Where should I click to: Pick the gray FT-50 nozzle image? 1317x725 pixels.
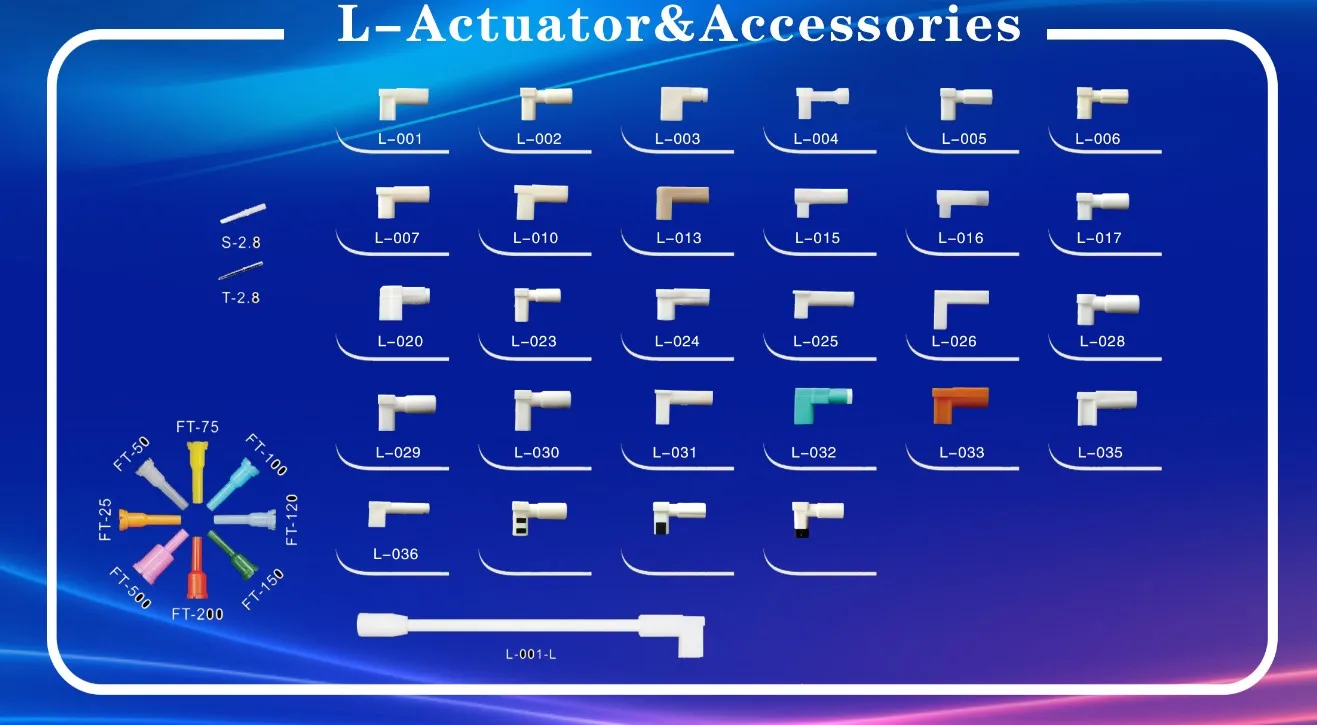(x=163, y=484)
